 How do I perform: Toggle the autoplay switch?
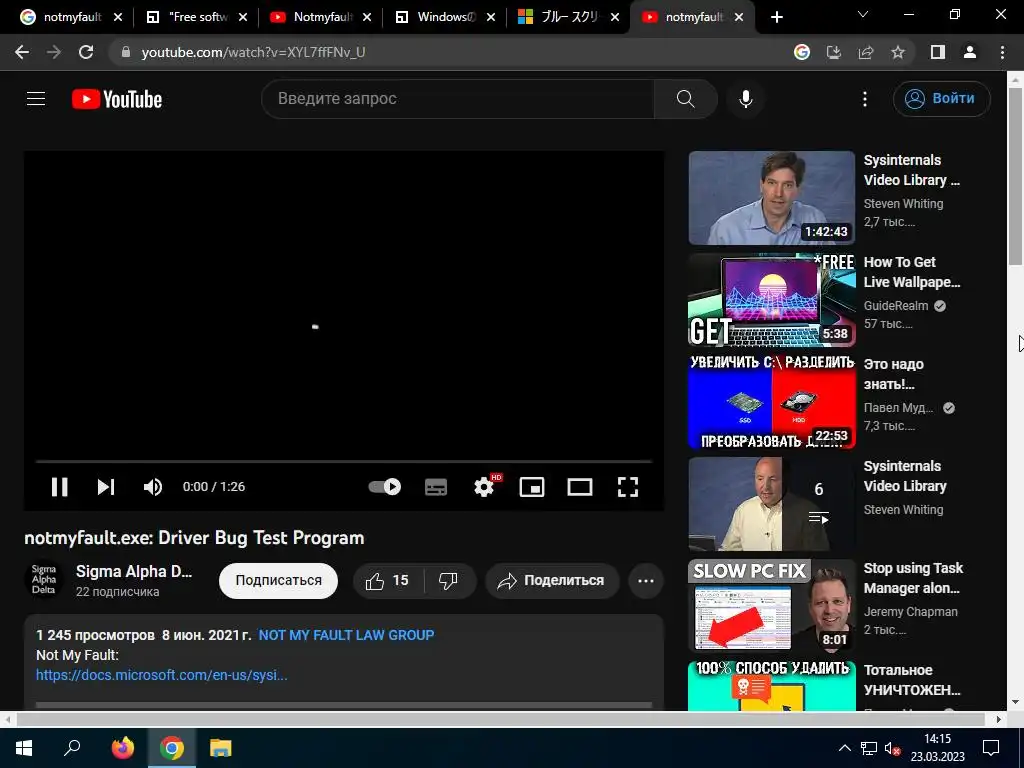tap(385, 487)
